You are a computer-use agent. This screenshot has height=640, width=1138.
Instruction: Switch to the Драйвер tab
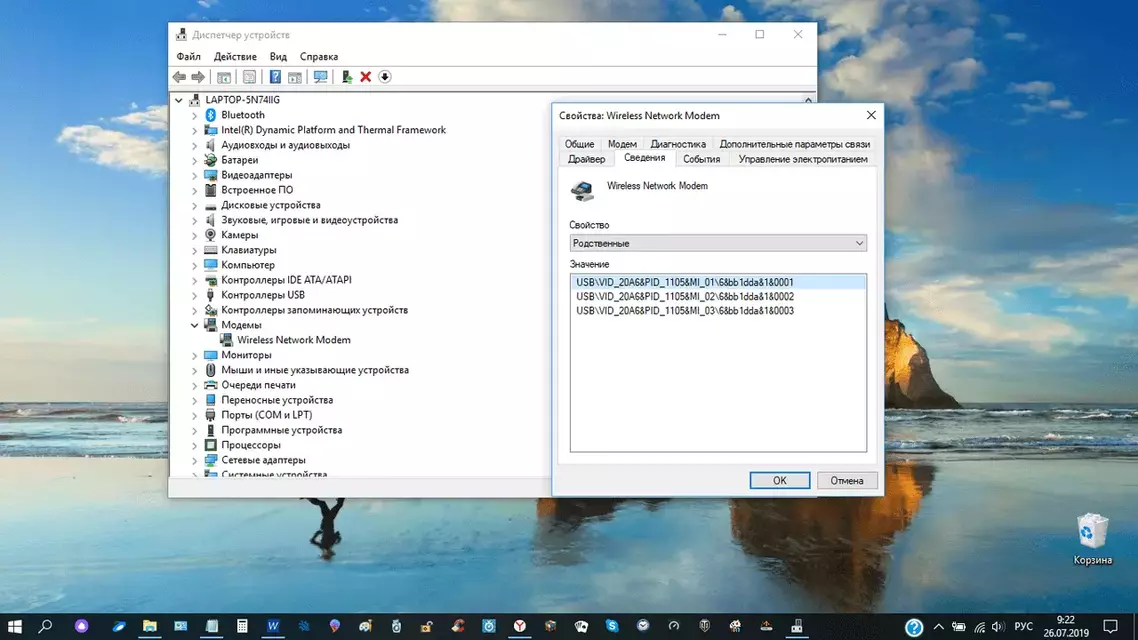[x=587, y=158]
